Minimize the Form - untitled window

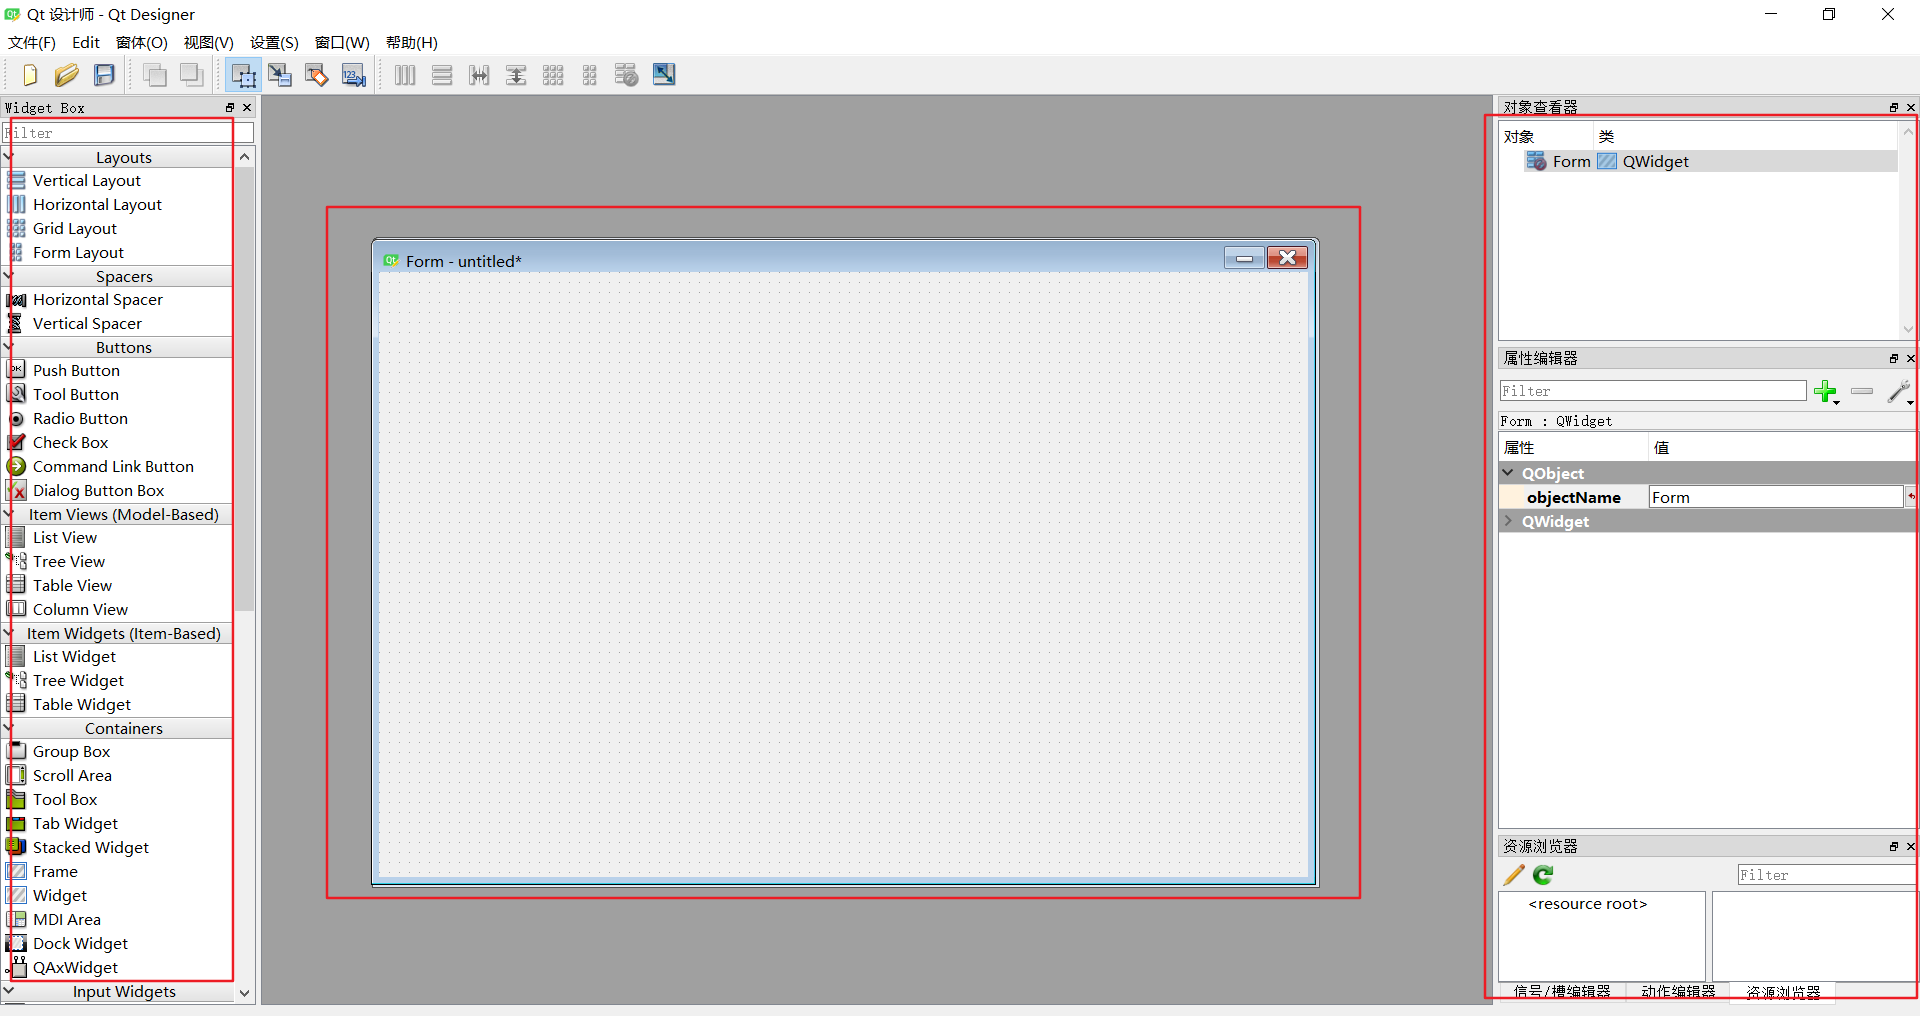(1244, 259)
